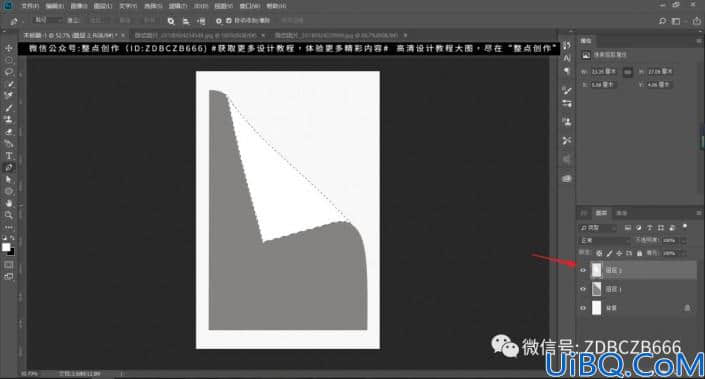Open the third menu (Image) in menu bar
The width and height of the screenshot is (705, 379).
pos(79,6)
